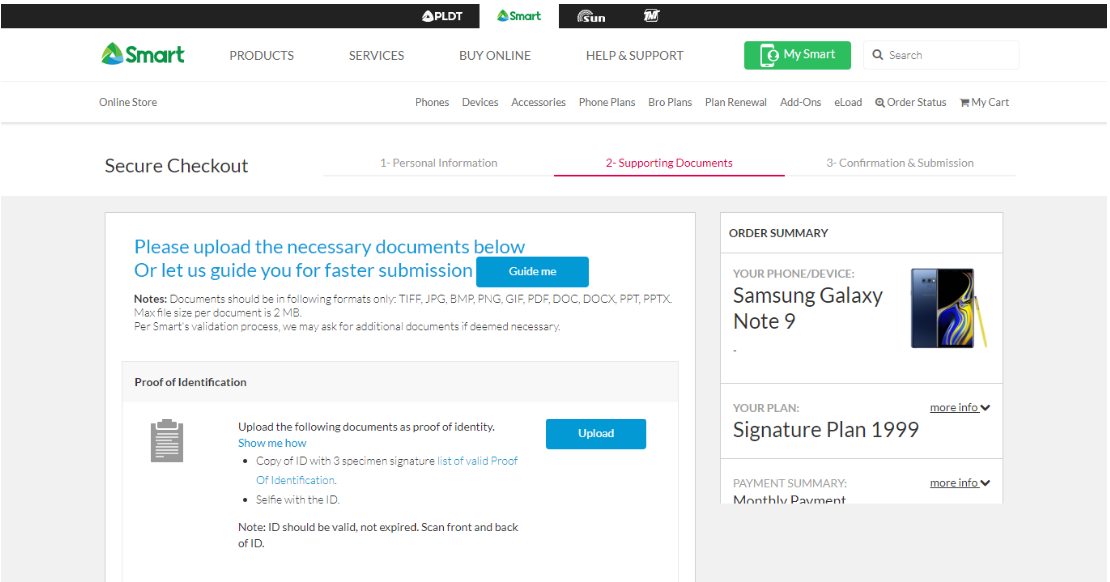Click the Order Summary heading
1110x582 pixels.
tap(778, 233)
